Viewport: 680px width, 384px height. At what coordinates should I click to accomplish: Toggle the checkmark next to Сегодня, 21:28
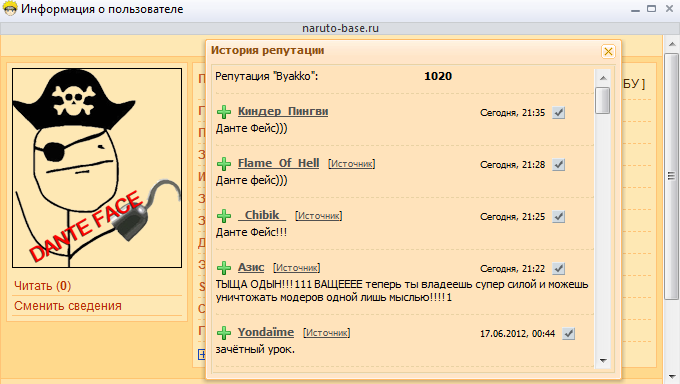tap(559, 165)
